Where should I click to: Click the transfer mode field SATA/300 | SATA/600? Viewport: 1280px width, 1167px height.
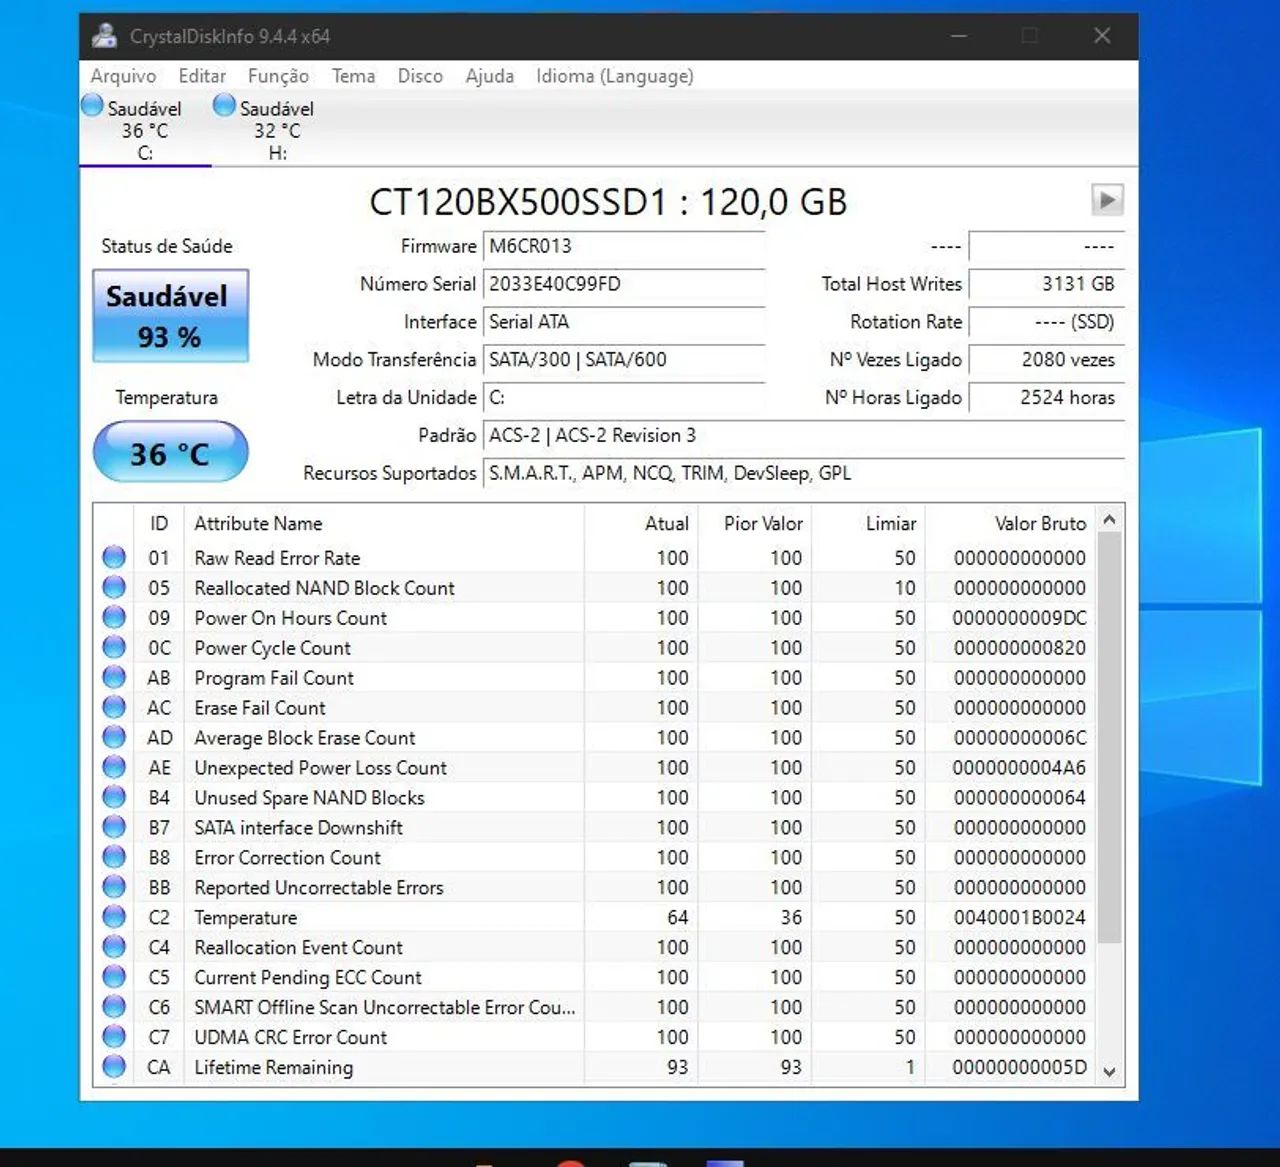(624, 360)
